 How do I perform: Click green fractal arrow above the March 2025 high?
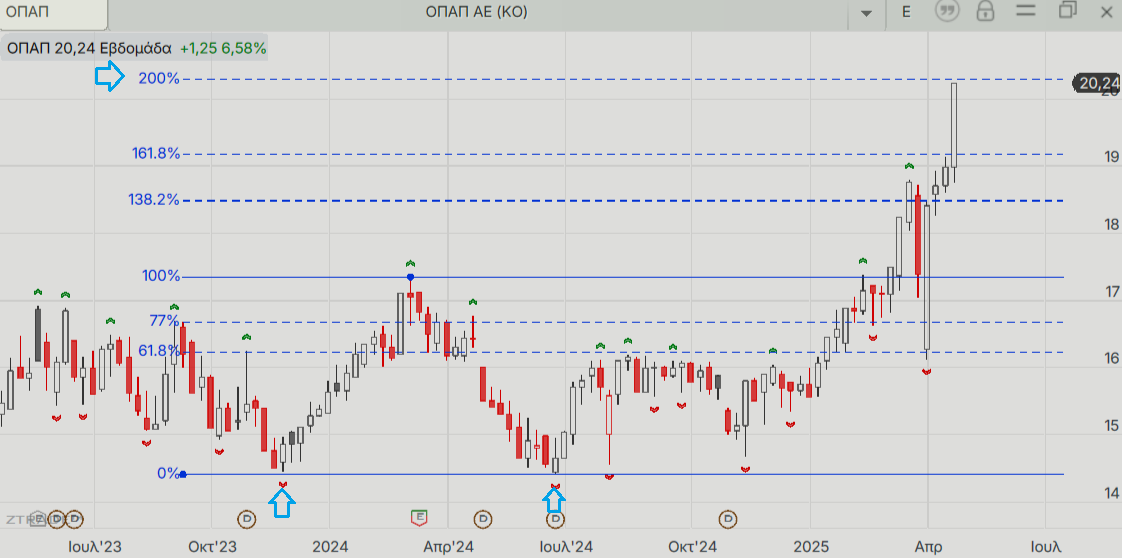(909, 167)
